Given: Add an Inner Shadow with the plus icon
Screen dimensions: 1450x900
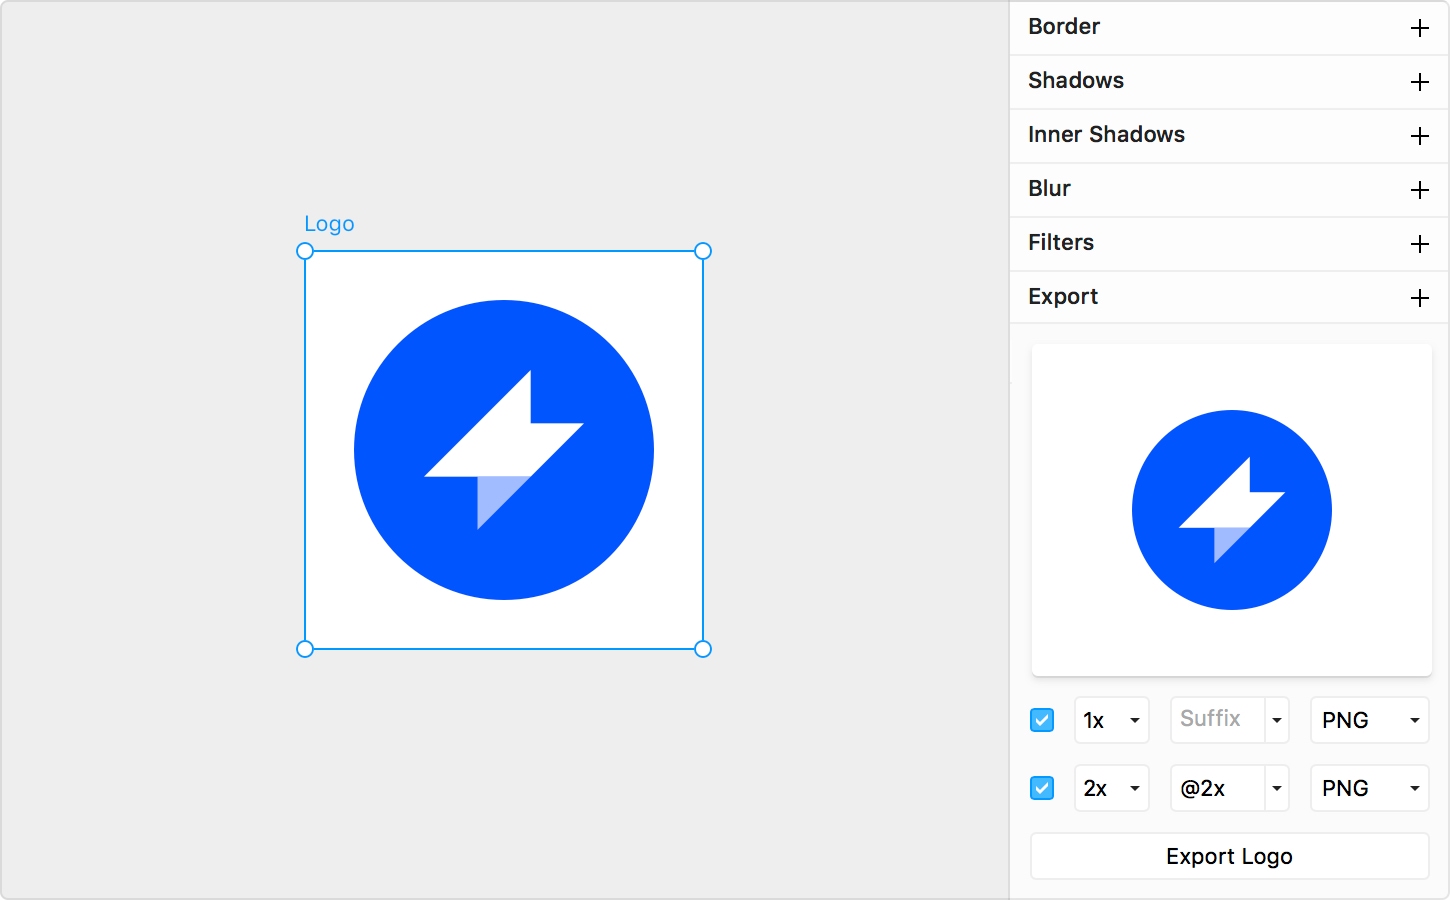Looking at the screenshot, I should pyautogui.click(x=1419, y=136).
